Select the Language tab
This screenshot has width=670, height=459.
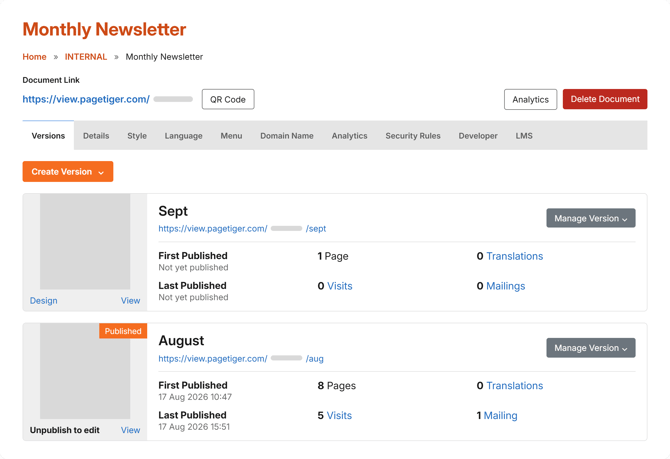(x=183, y=135)
